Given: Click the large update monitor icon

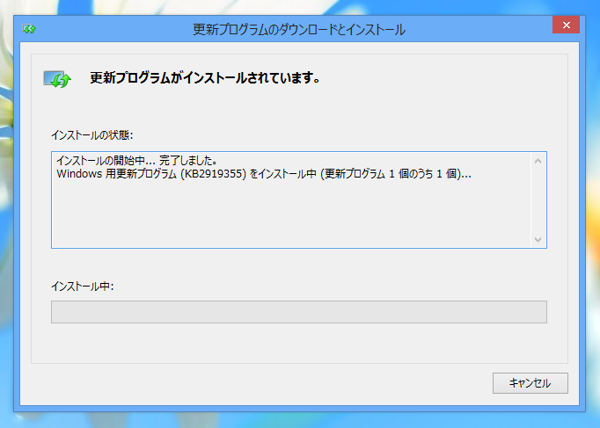Looking at the screenshot, I should tap(57, 79).
